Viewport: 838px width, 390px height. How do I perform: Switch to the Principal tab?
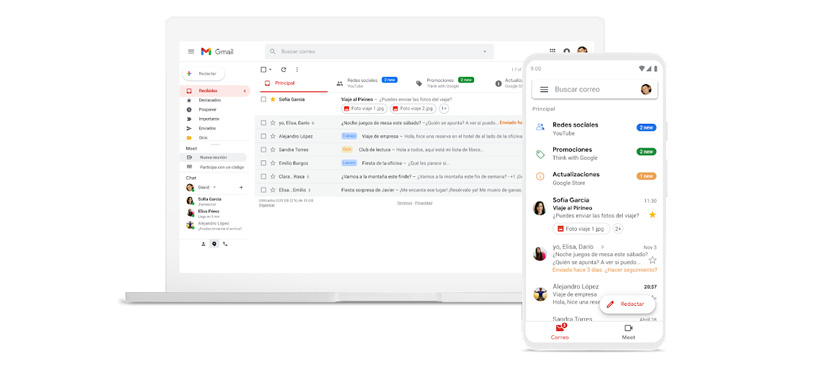coord(293,83)
